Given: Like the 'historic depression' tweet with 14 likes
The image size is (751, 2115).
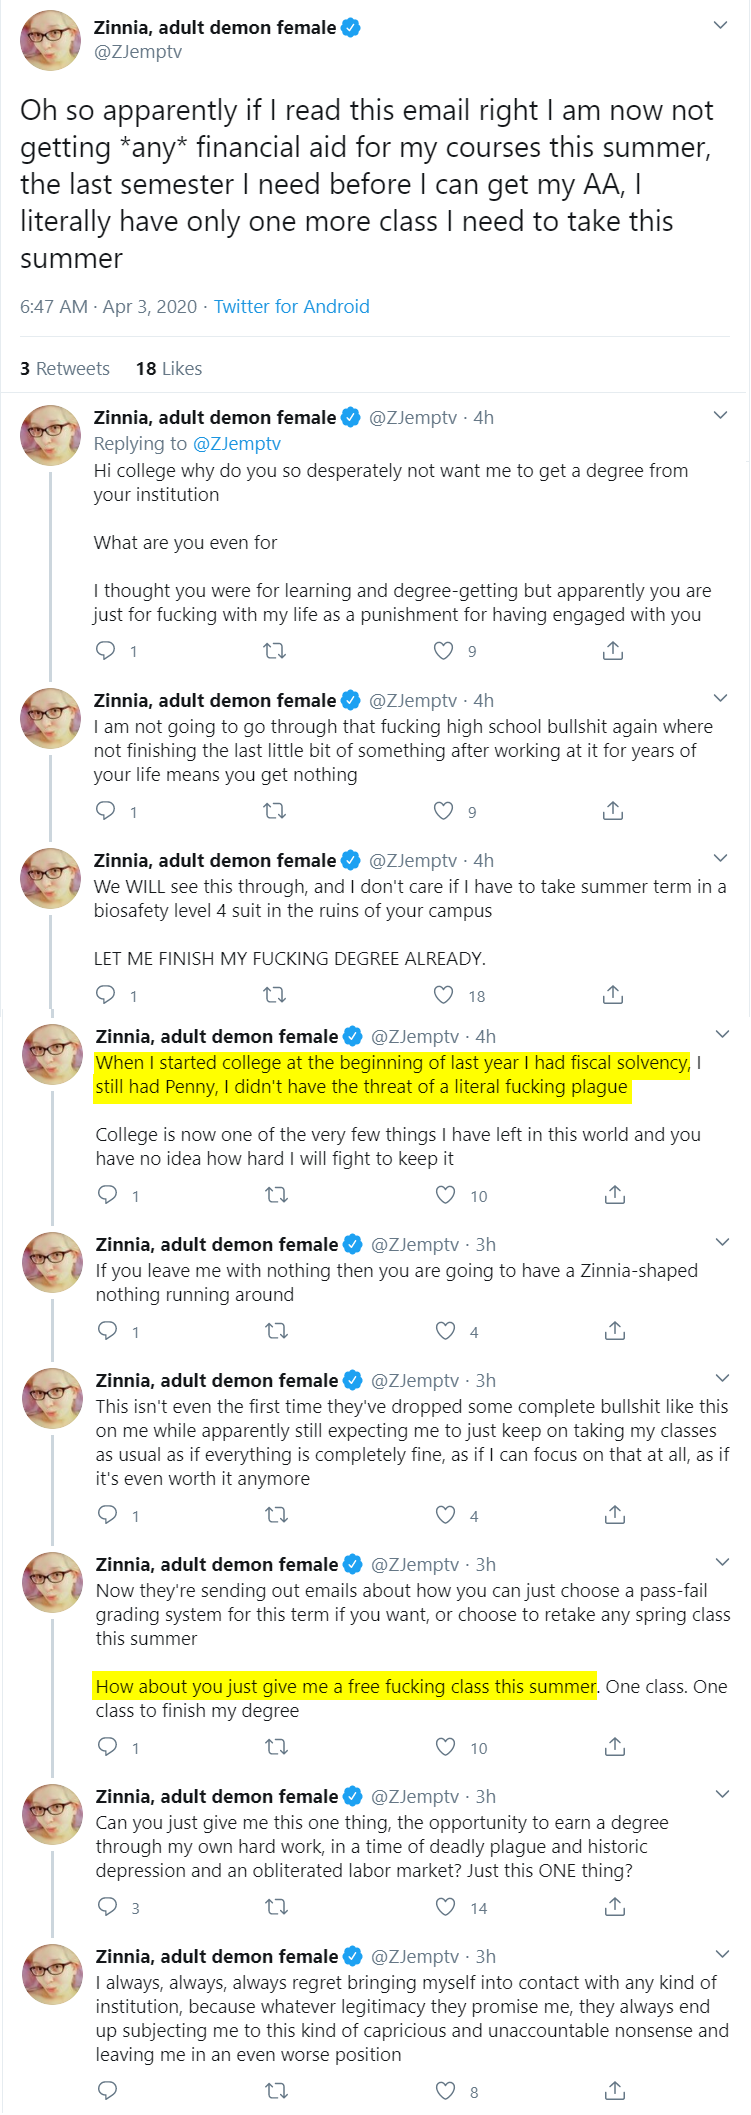Looking at the screenshot, I should [x=445, y=1907].
